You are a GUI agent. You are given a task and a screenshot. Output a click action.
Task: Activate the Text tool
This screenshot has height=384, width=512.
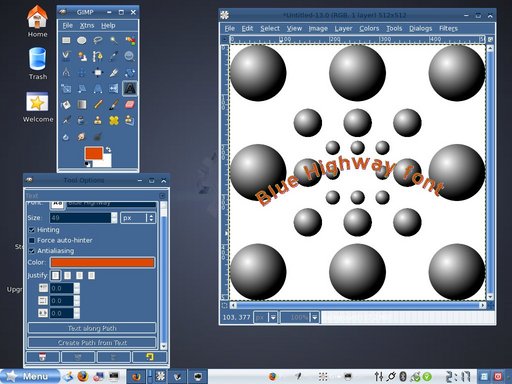click(x=130, y=88)
